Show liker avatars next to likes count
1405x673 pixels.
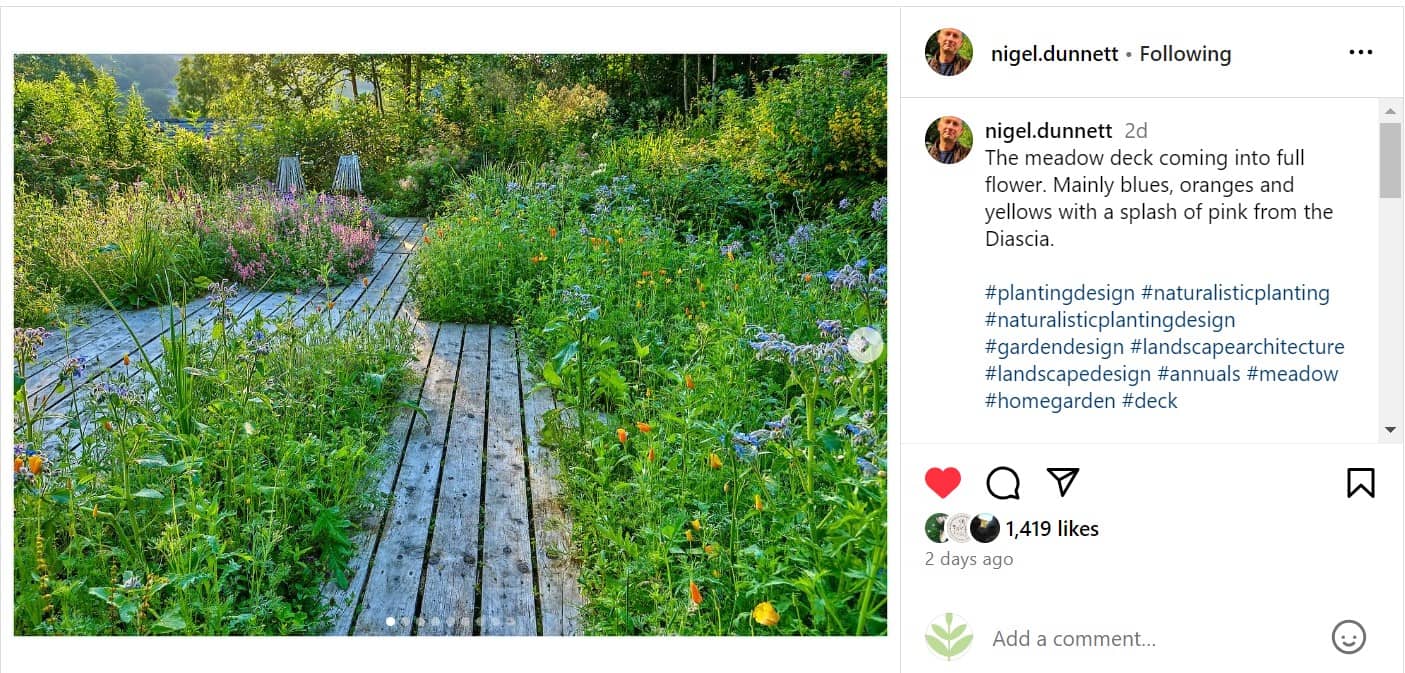[x=961, y=528]
